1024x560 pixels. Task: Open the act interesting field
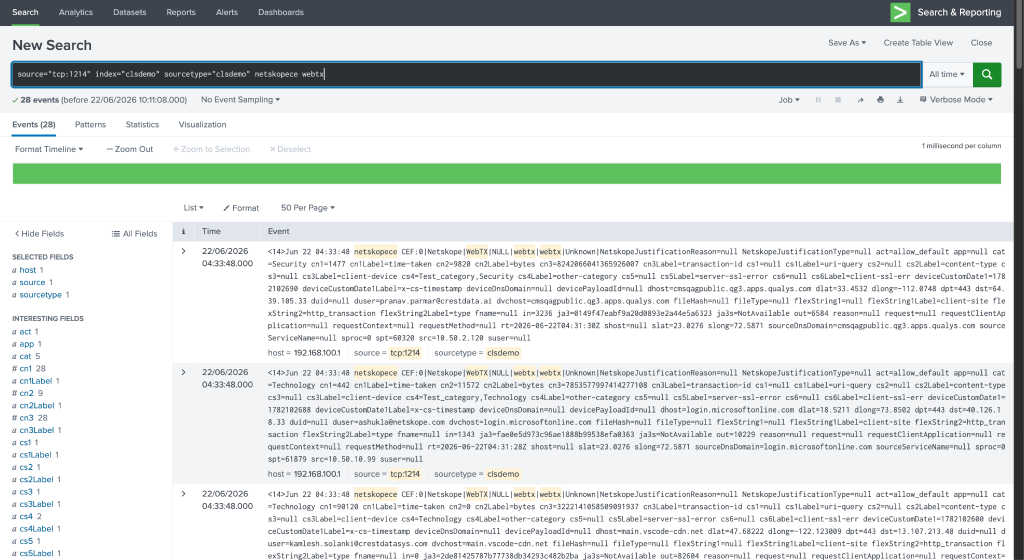coord(25,332)
